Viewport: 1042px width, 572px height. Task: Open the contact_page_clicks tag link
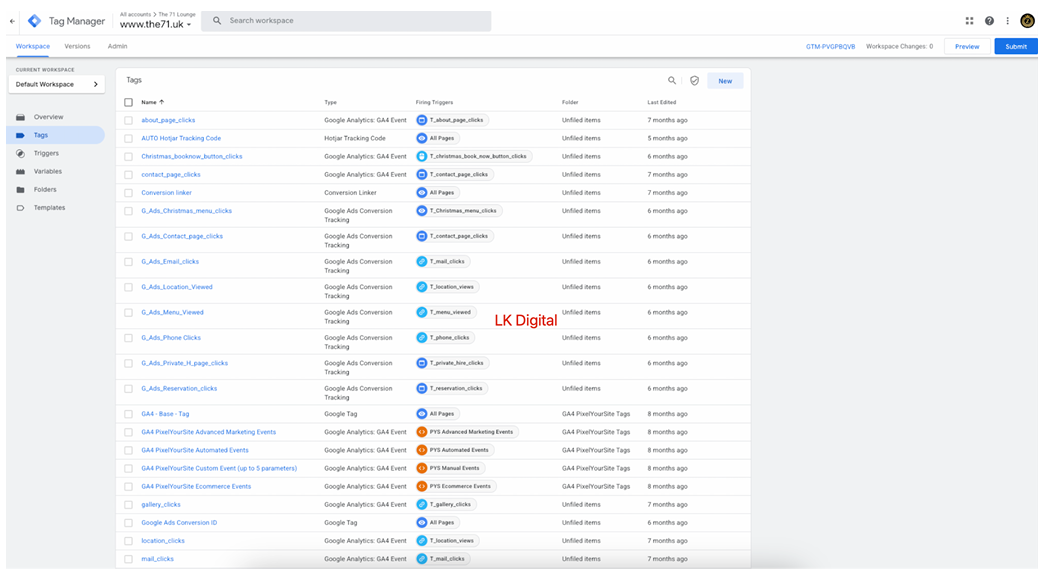pos(170,175)
